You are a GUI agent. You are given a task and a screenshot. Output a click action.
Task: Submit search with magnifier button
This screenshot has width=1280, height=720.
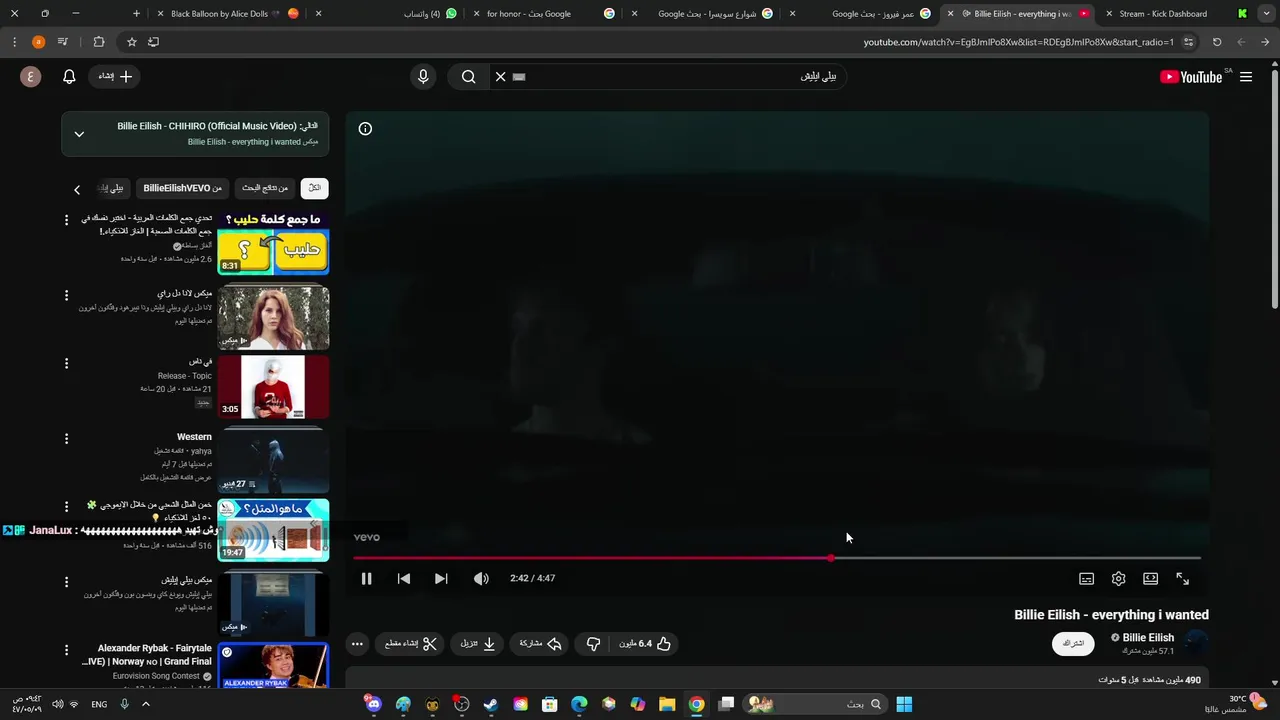pyautogui.click(x=468, y=77)
